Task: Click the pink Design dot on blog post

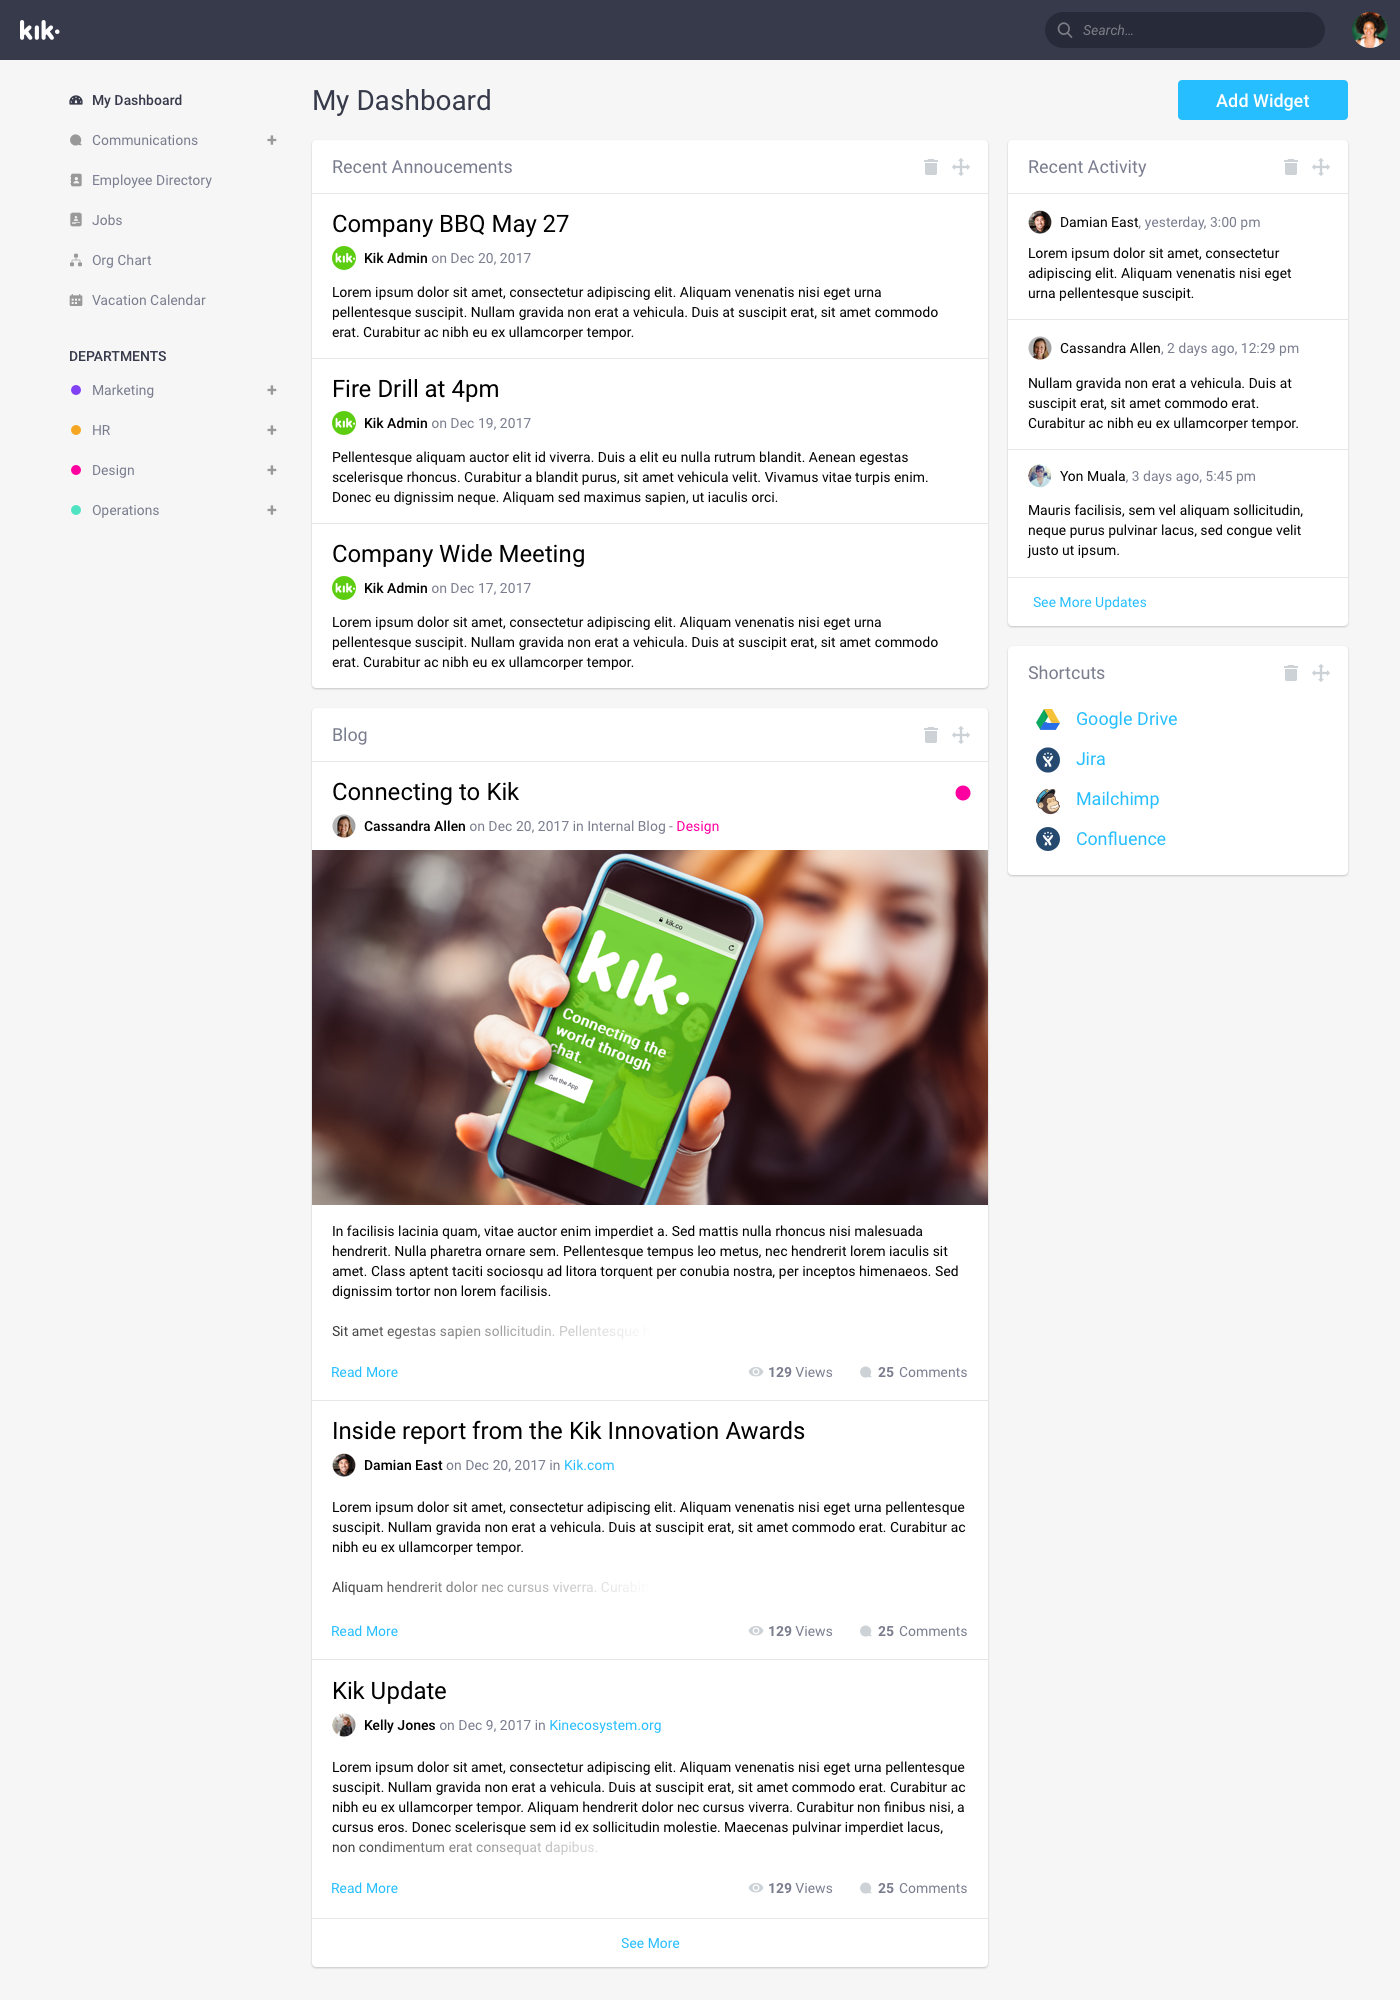Action: [963, 793]
